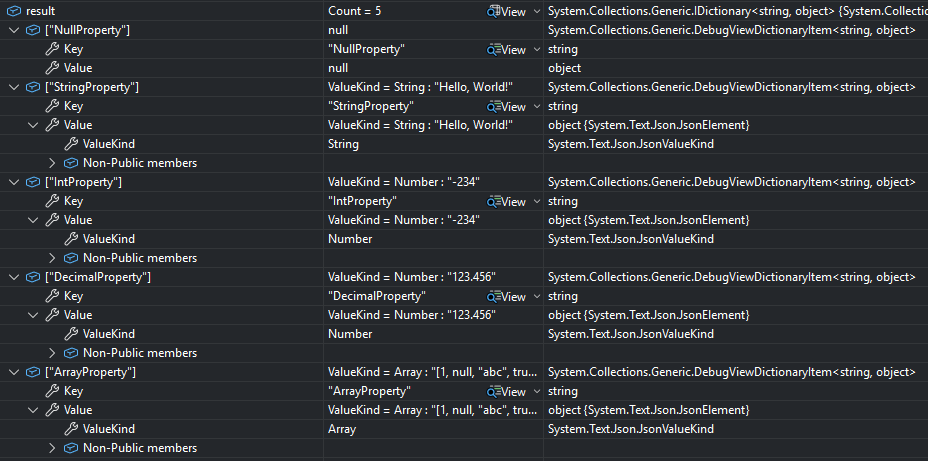The height and width of the screenshot is (461, 928).
Task: Collapse Value node under IntProperty
Action: click(x=33, y=220)
